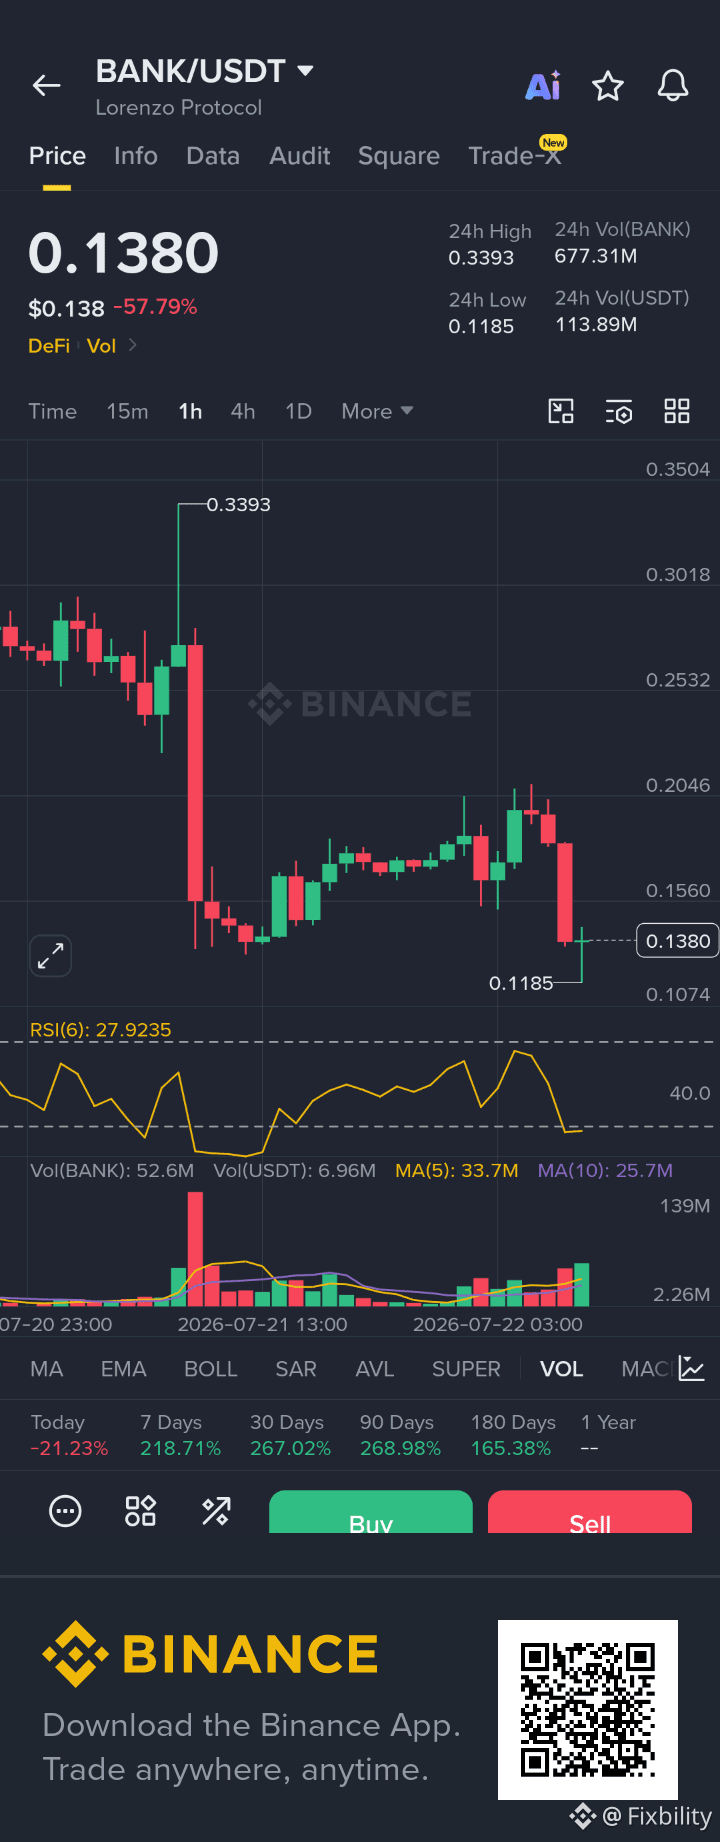
Task: Tap the red Sell button
Action: click(x=590, y=1512)
